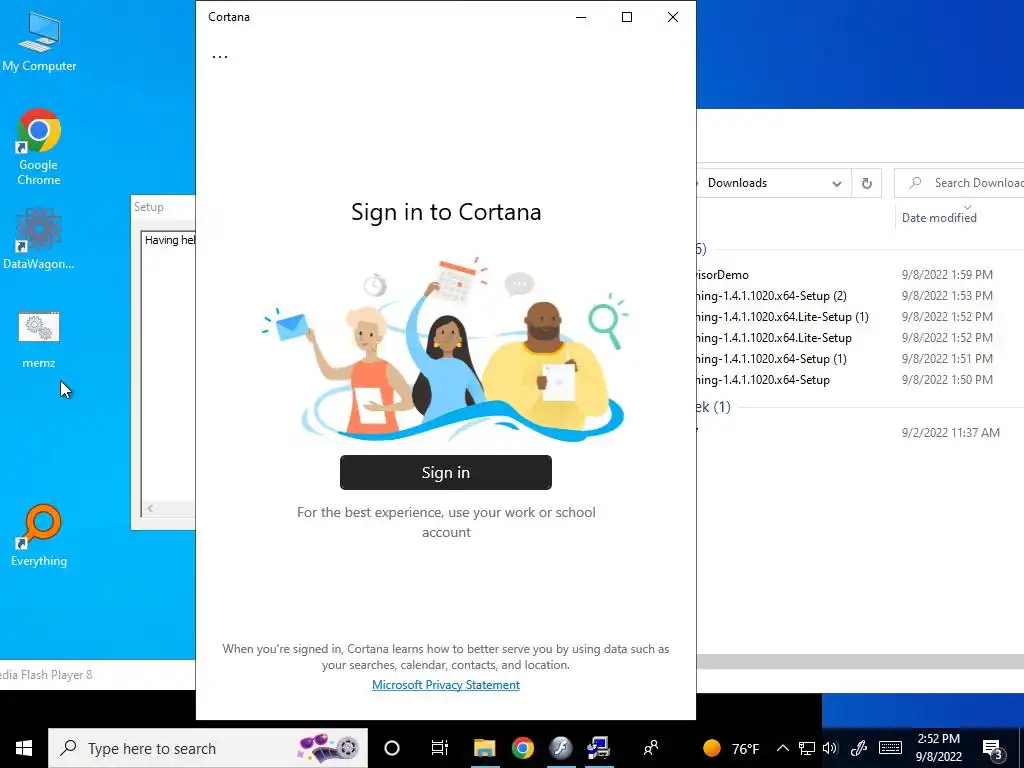This screenshot has height=768, width=1024.
Task: Select the file modified 9/8/2022 1:50 PM
Action: click(859, 379)
